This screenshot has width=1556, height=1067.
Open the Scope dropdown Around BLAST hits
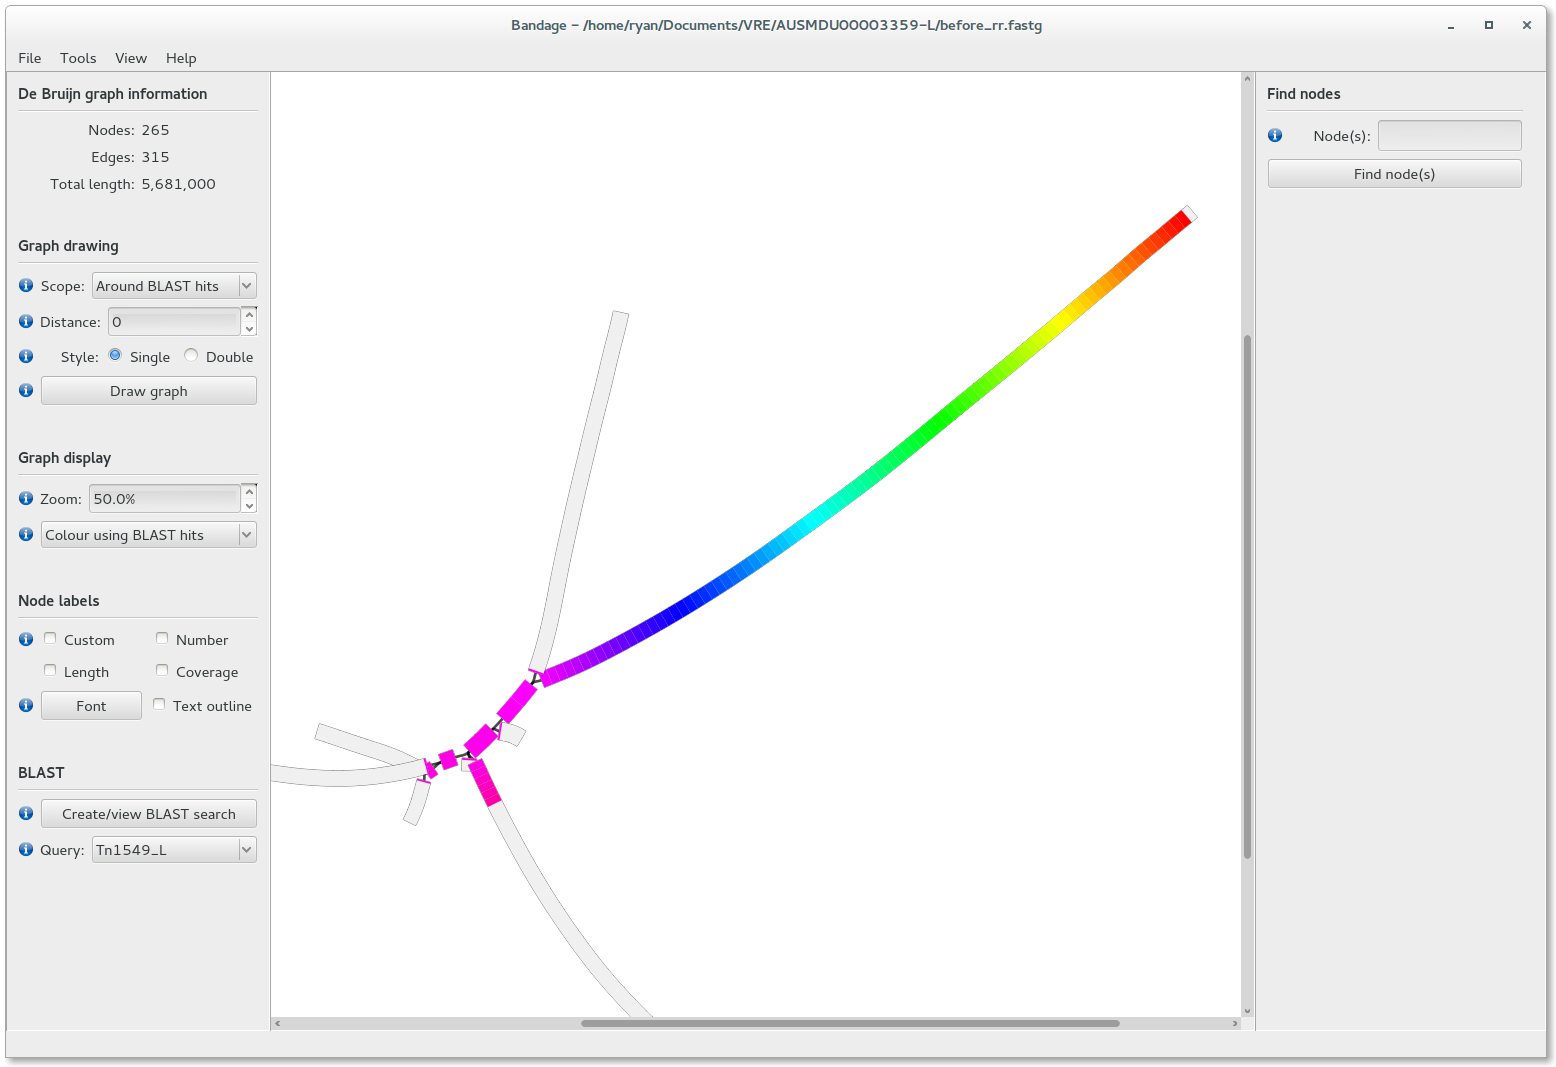coord(174,286)
